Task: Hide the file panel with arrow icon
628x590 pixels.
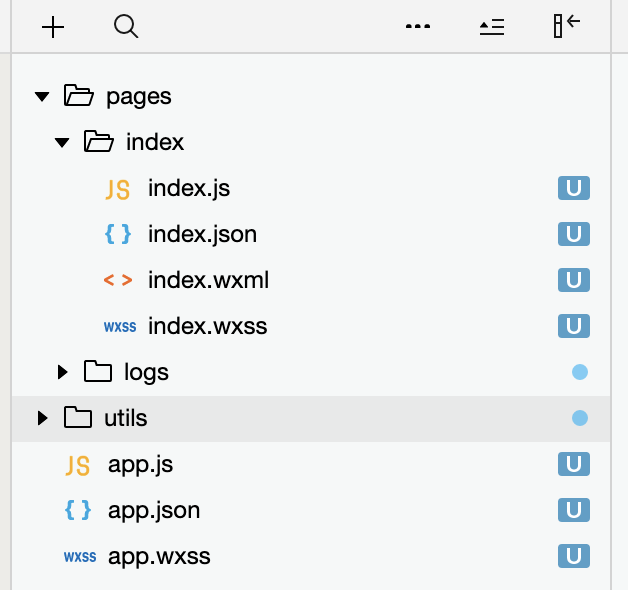Action: pos(567,26)
